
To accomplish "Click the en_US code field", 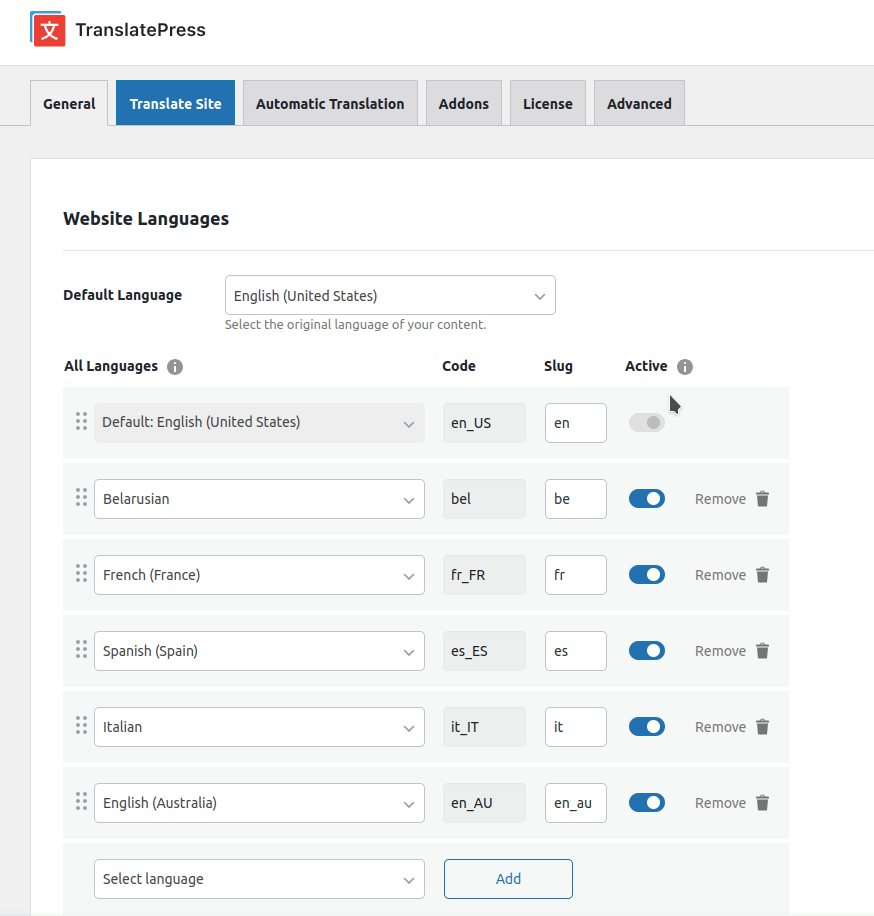I will tap(484, 423).
